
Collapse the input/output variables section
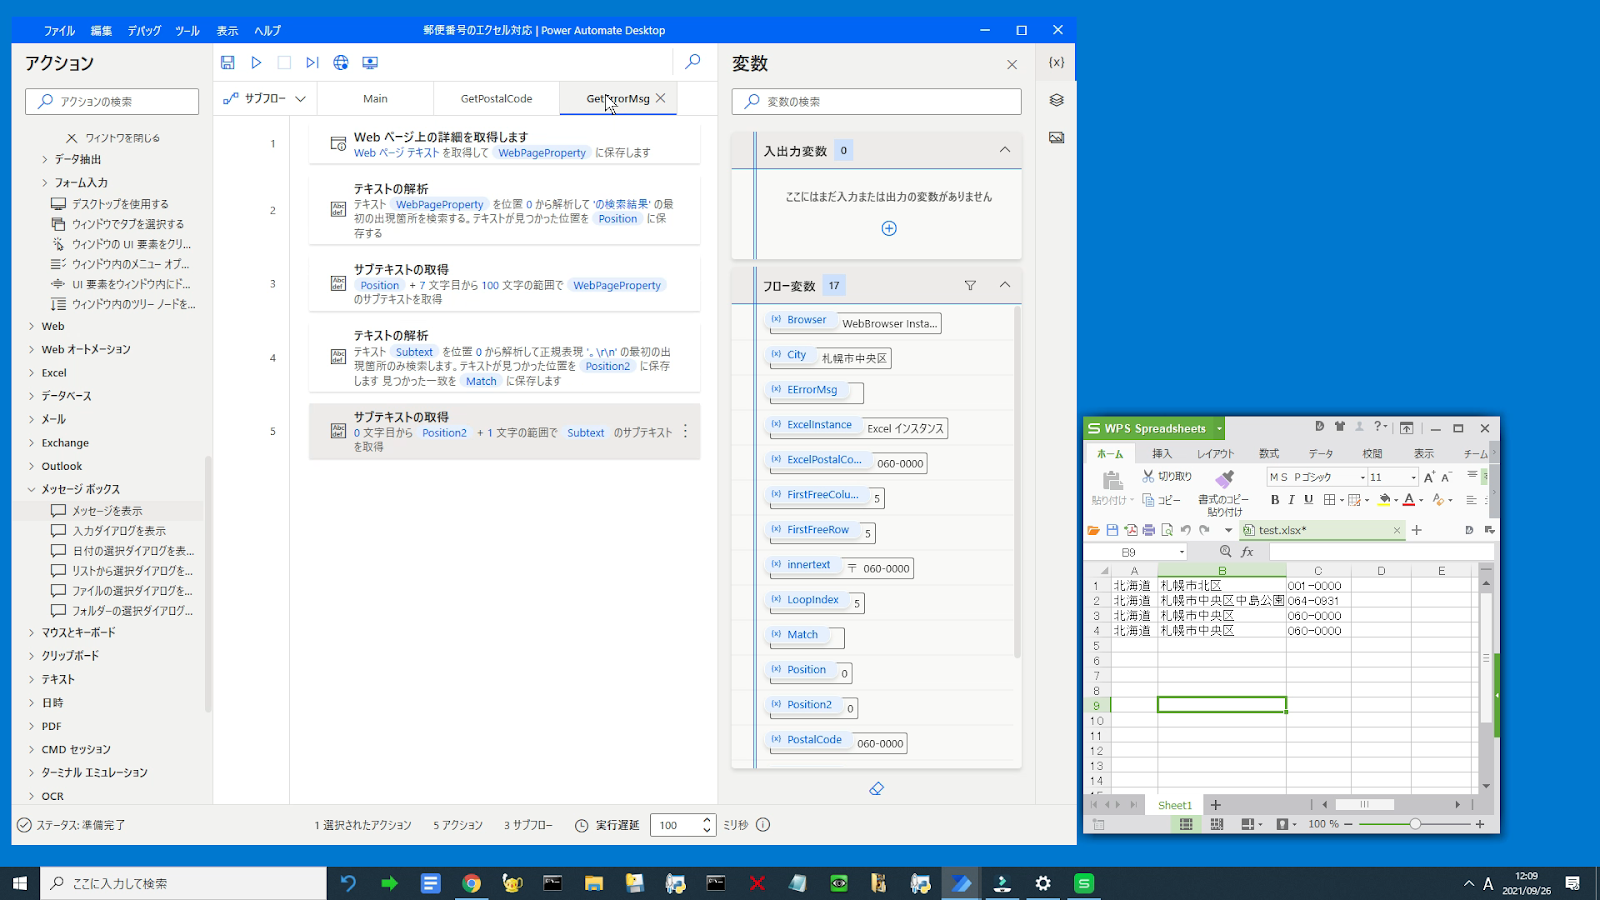[x=1004, y=150]
